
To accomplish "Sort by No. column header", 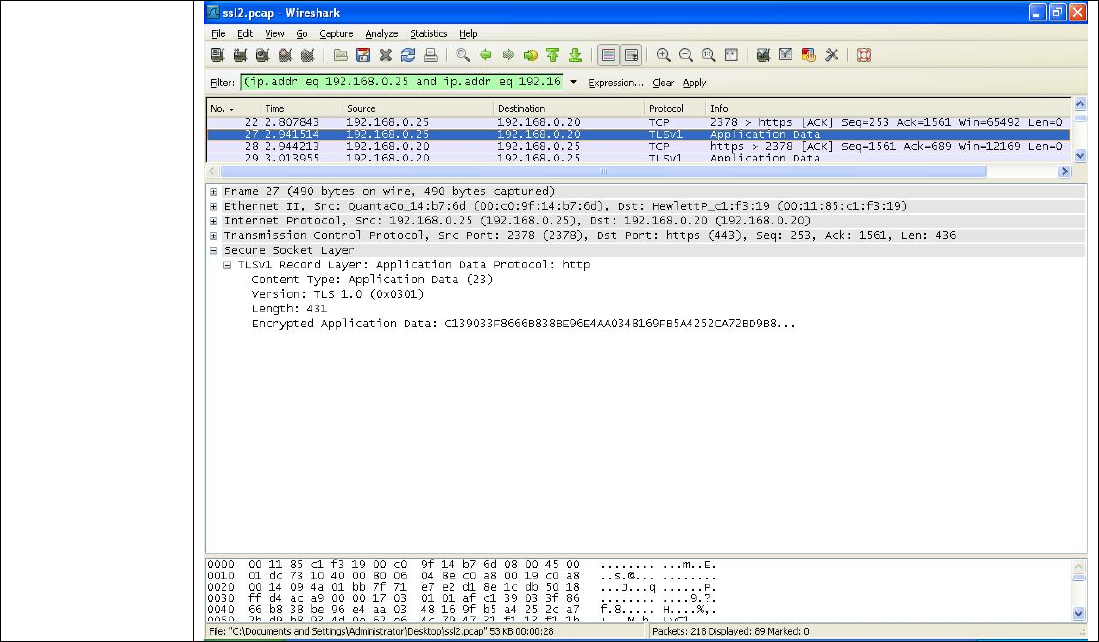I will [x=233, y=109].
